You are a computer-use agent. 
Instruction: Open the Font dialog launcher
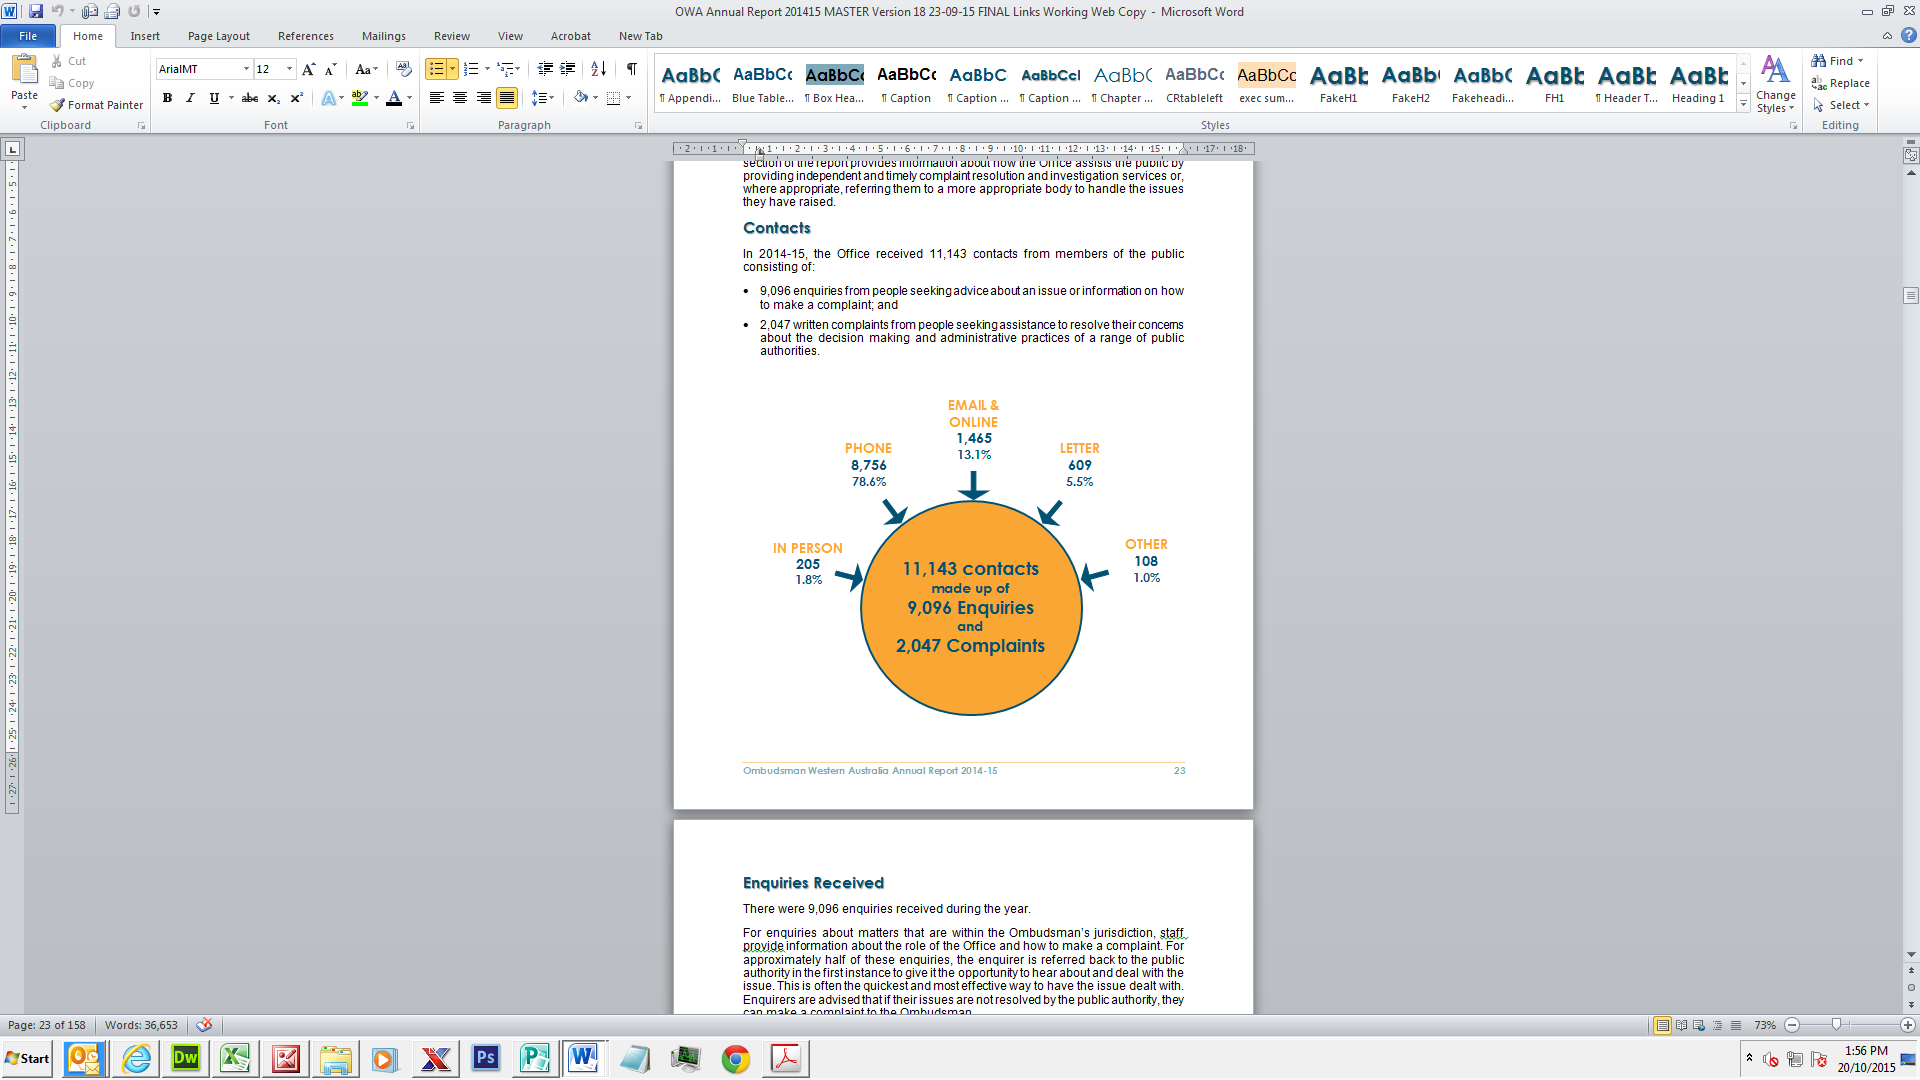tap(410, 126)
